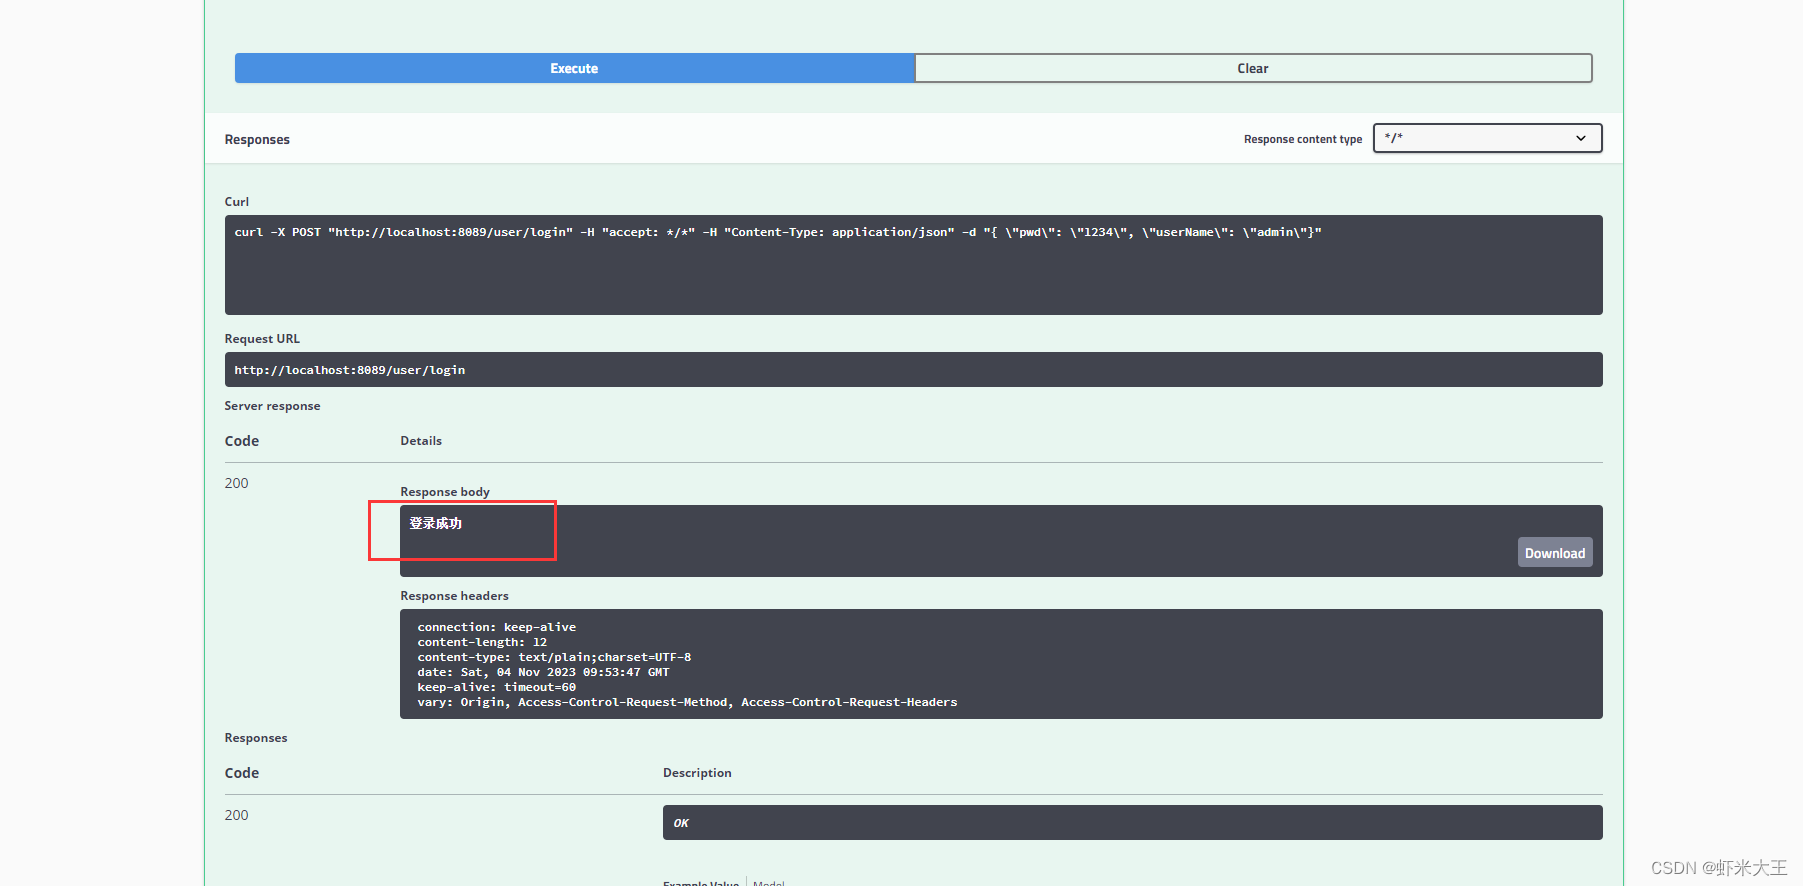
Task: Click the content-type text/plain header line
Action: coord(554,657)
